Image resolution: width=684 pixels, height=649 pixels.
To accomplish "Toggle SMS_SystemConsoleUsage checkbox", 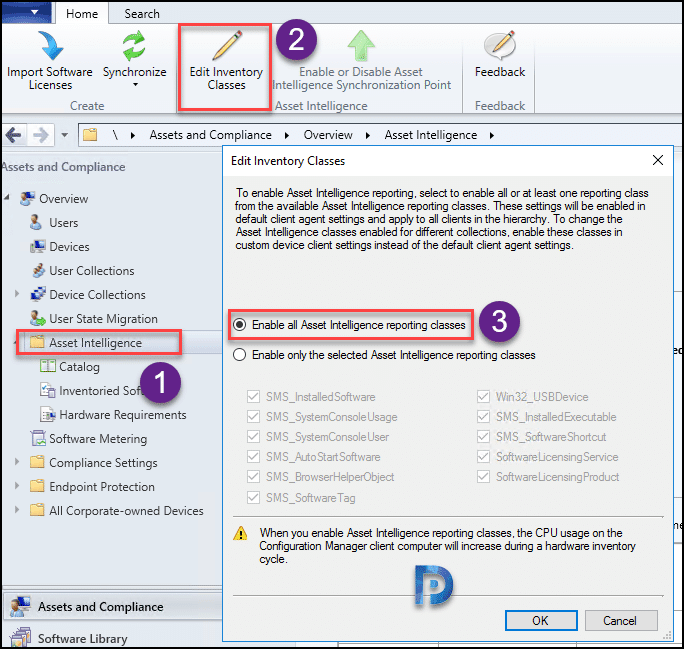I will [x=253, y=417].
